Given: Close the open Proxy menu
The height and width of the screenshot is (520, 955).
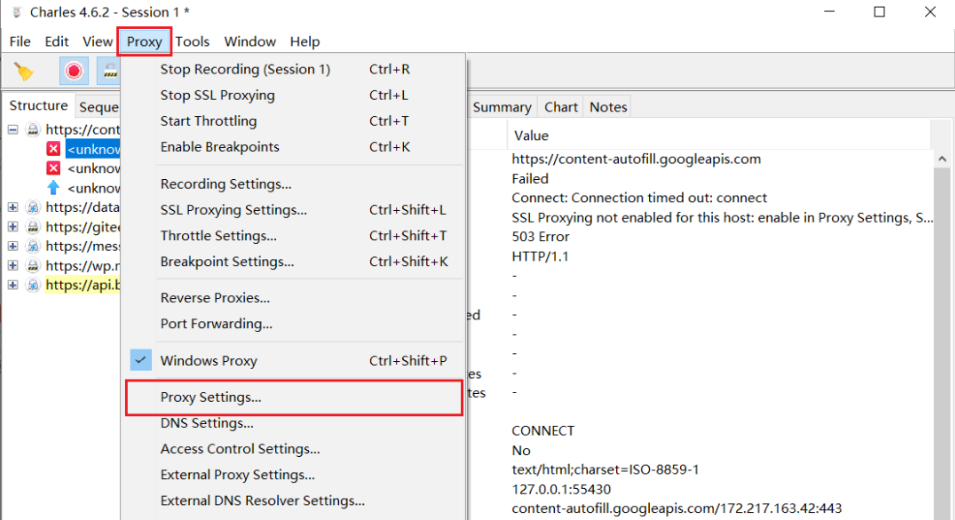Looking at the screenshot, I should [x=144, y=41].
